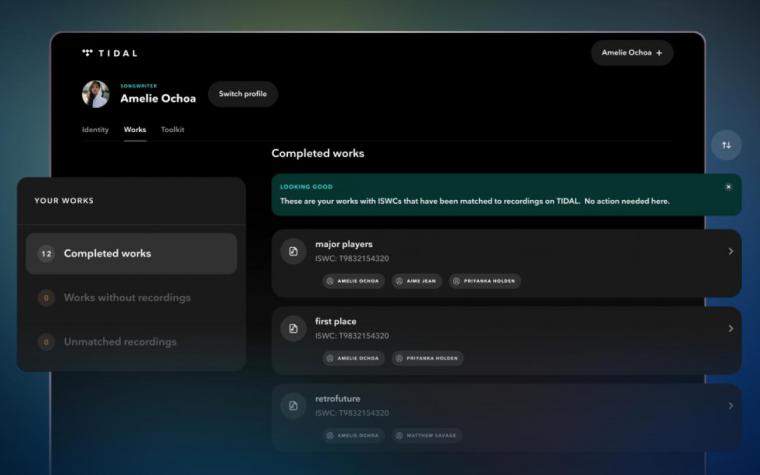Image resolution: width=760 pixels, height=475 pixels.
Task: Click the Aime Jean tag
Action: click(x=417, y=281)
